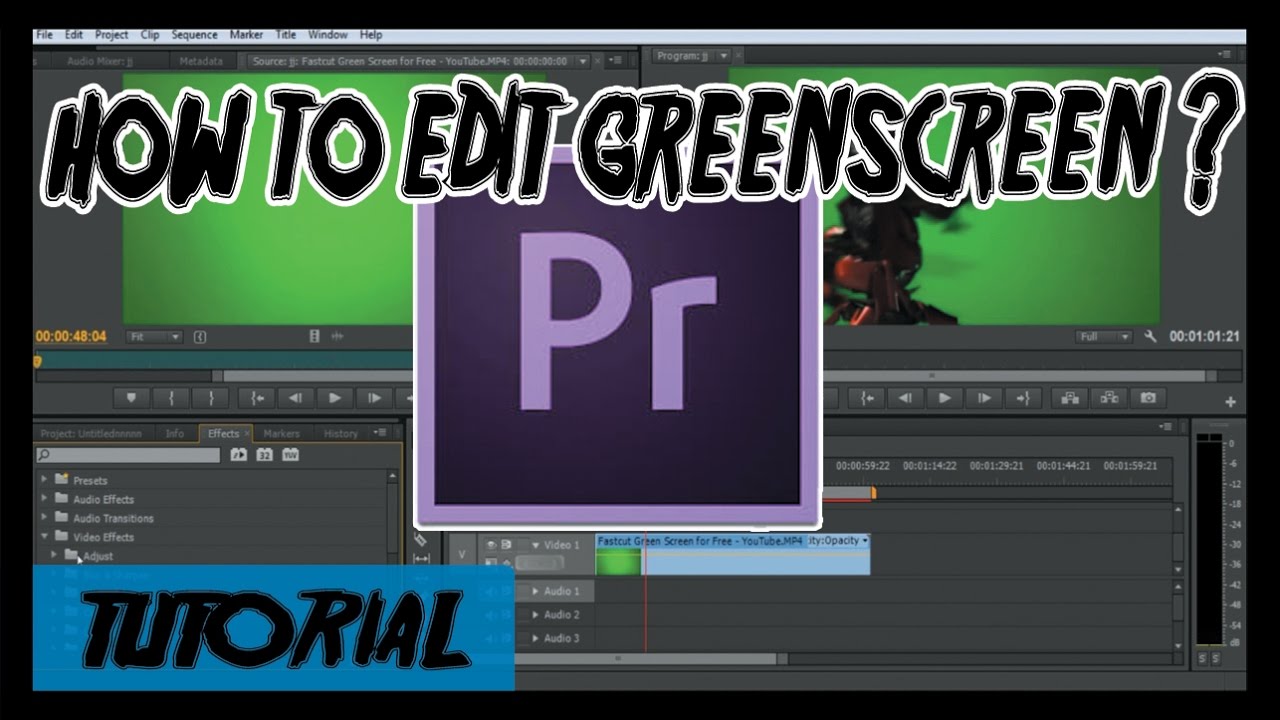This screenshot has width=1280, height=720.
Task: Click the Drag Video Only filmstrip icon
Action: click(x=316, y=337)
